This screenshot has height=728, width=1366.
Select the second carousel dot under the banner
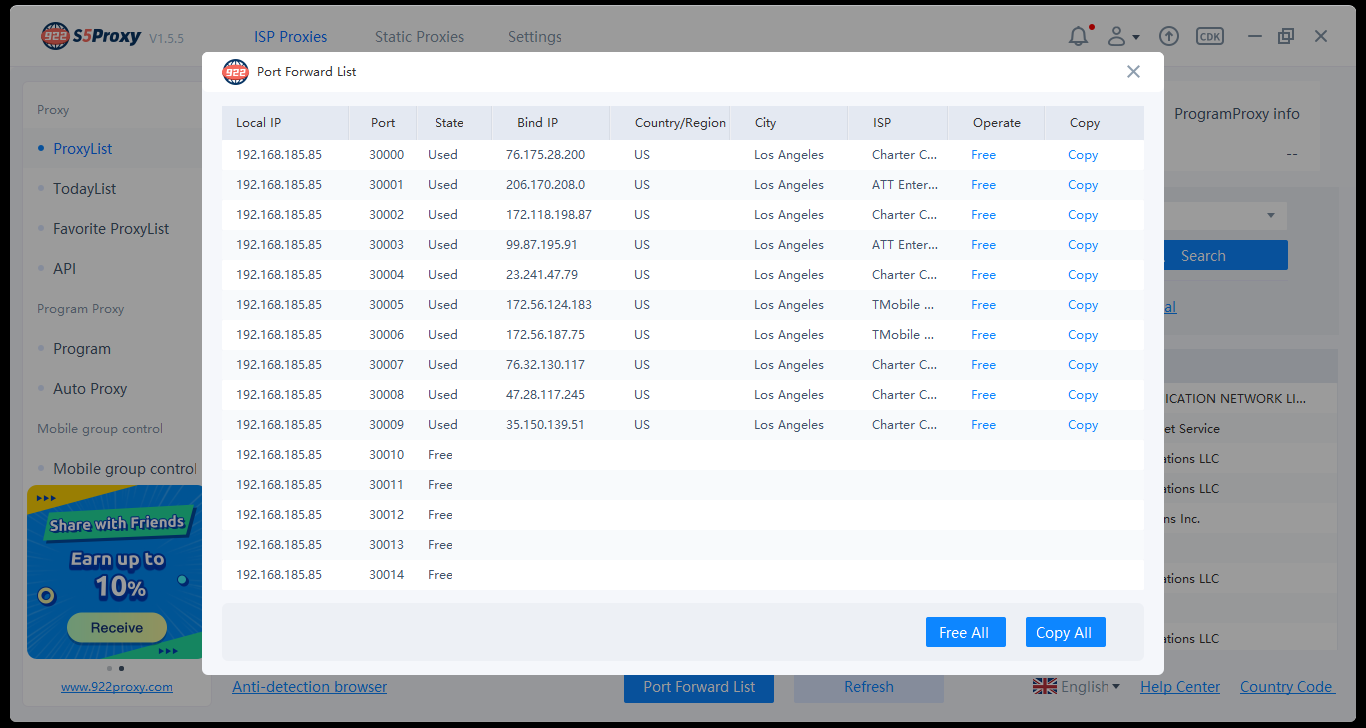121,668
